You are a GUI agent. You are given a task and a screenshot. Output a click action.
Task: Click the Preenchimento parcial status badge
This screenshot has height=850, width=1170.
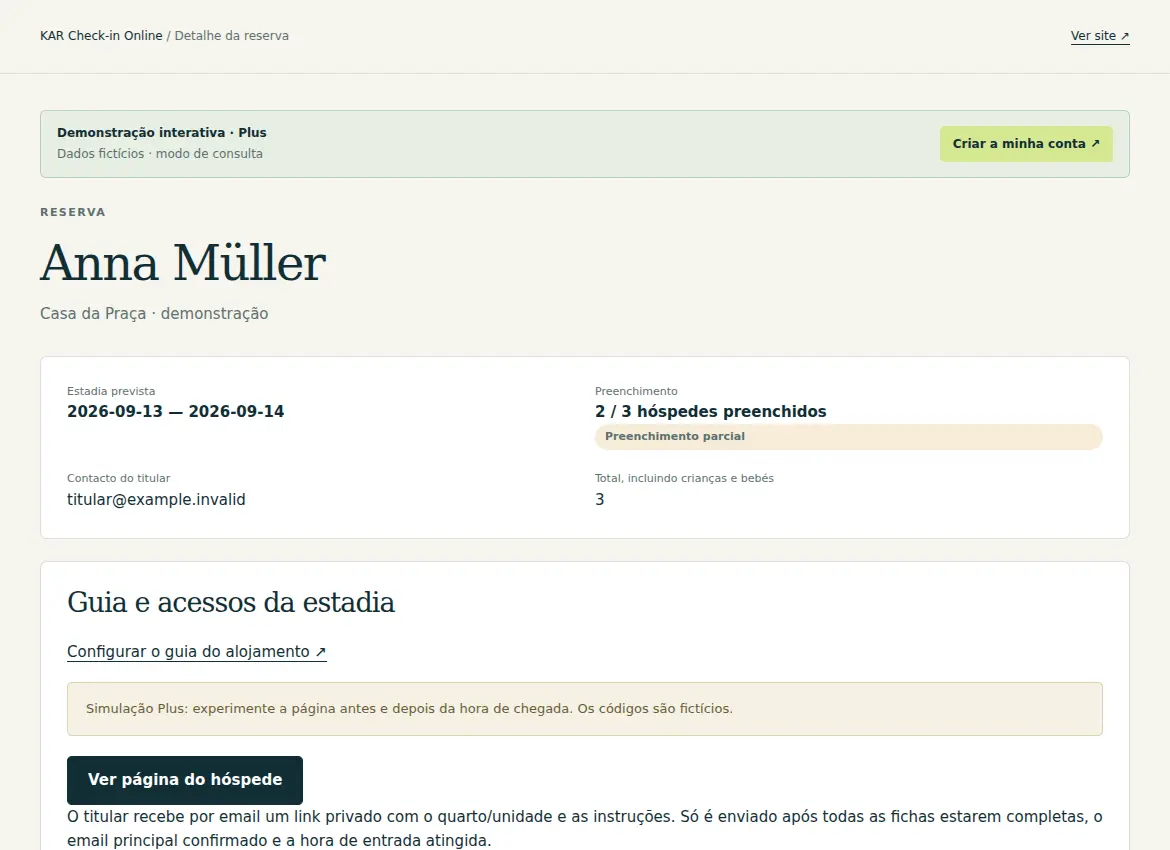click(x=848, y=437)
